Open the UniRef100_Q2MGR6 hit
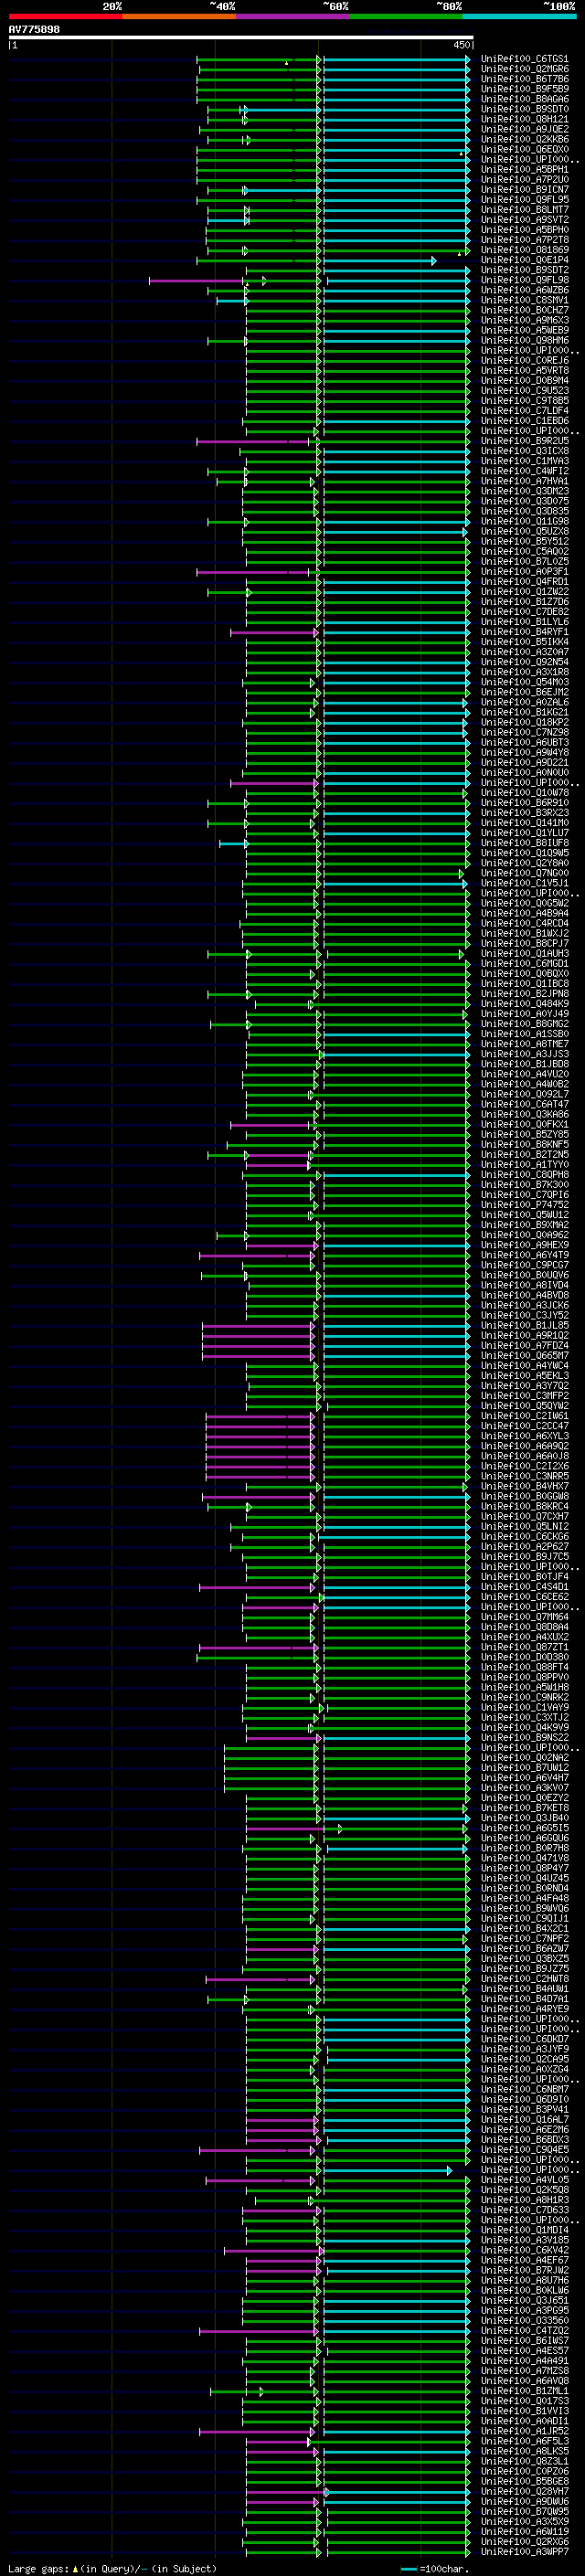 pyautogui.click(x=524, y=69)
